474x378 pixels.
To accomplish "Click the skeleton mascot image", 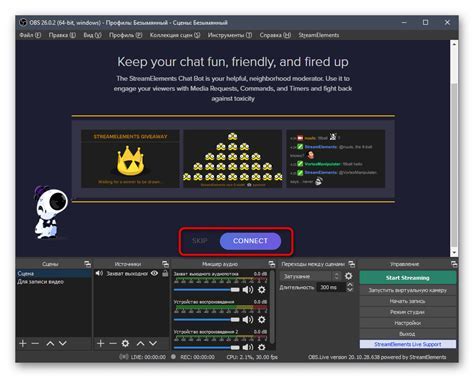I will (x=50, y=212).
